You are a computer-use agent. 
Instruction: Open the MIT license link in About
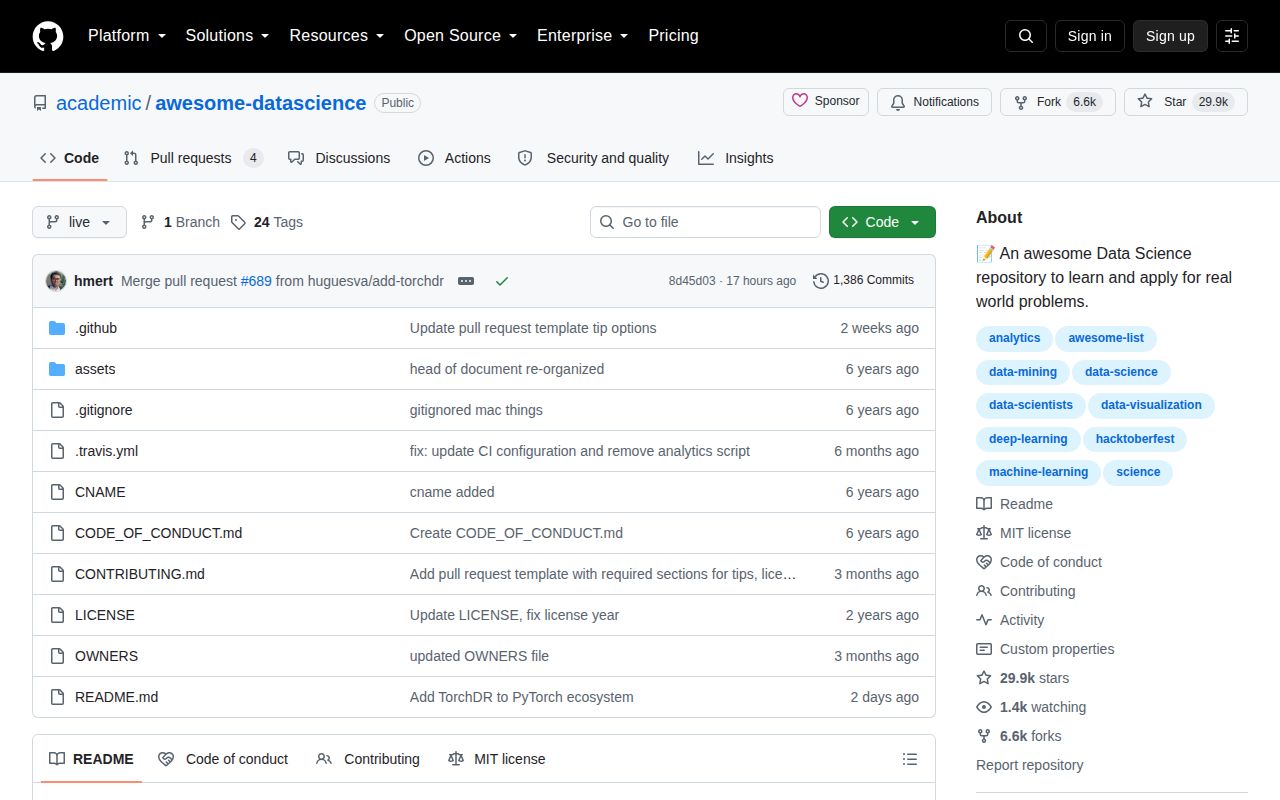(1023, 533)
